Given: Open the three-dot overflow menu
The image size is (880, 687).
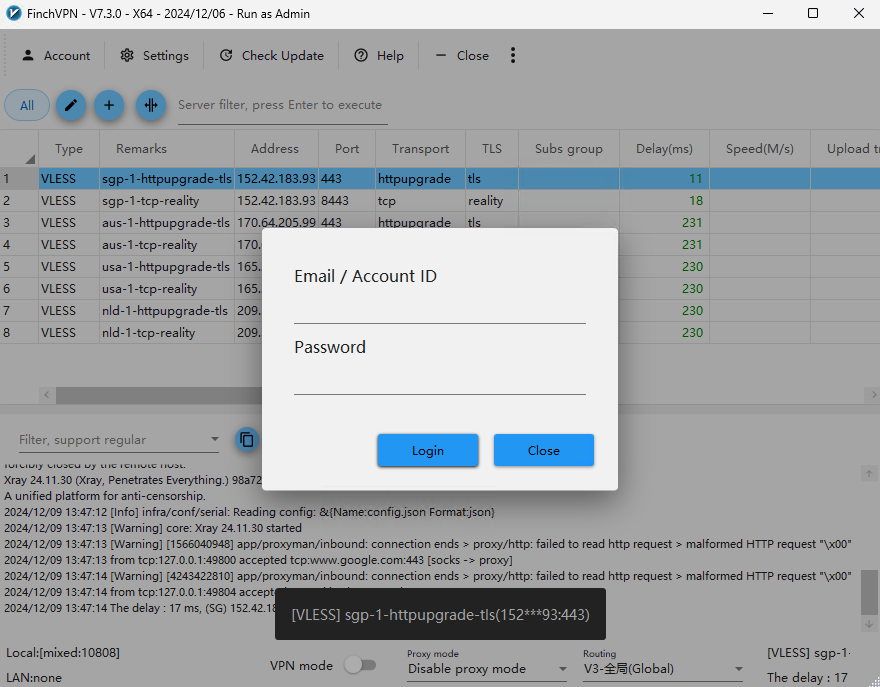Looking at the screenshot, I should coord(512,56).
